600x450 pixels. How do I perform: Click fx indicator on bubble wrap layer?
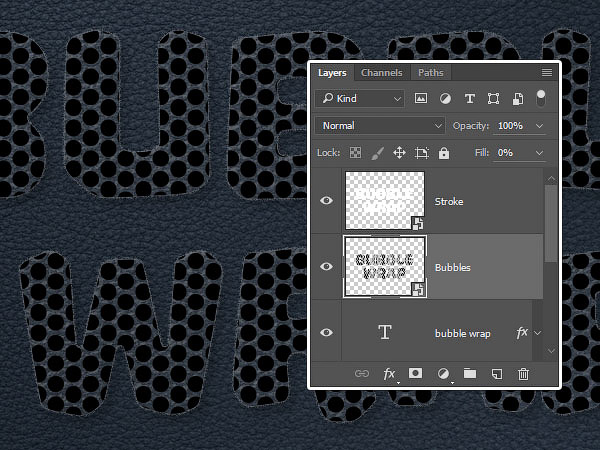(x=522, y=333)
